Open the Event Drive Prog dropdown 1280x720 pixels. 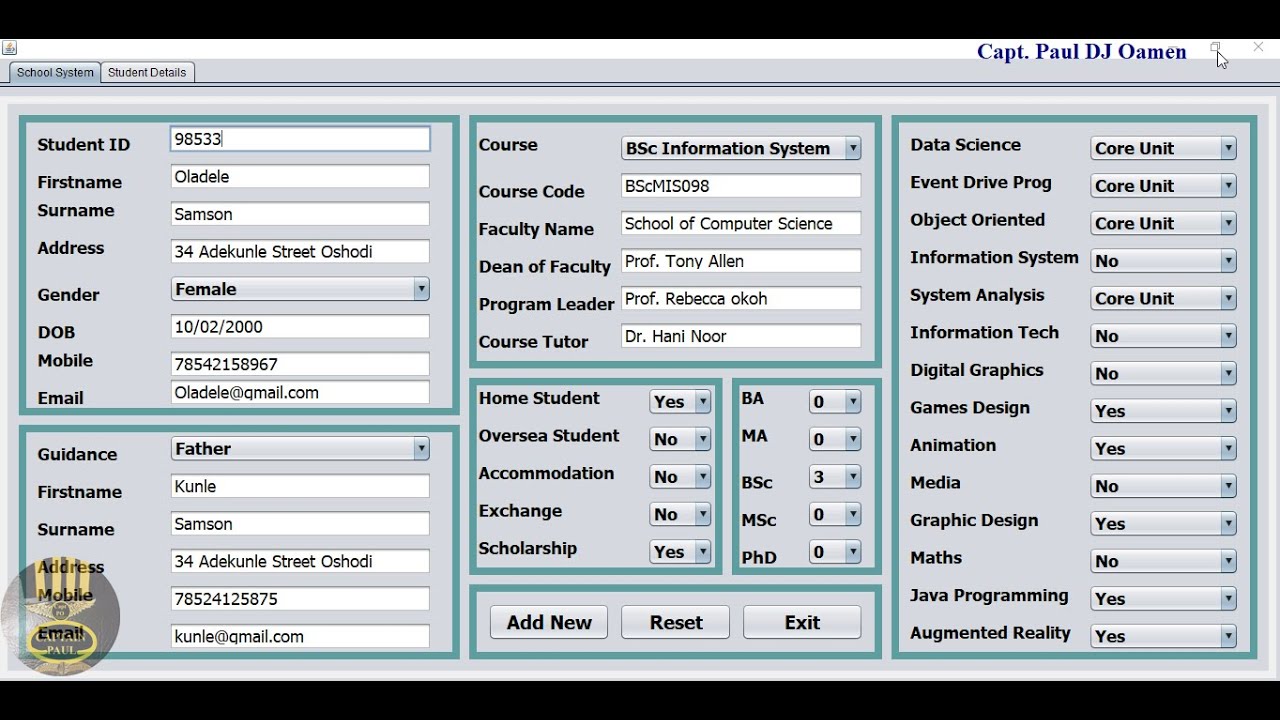(1164, 186)
